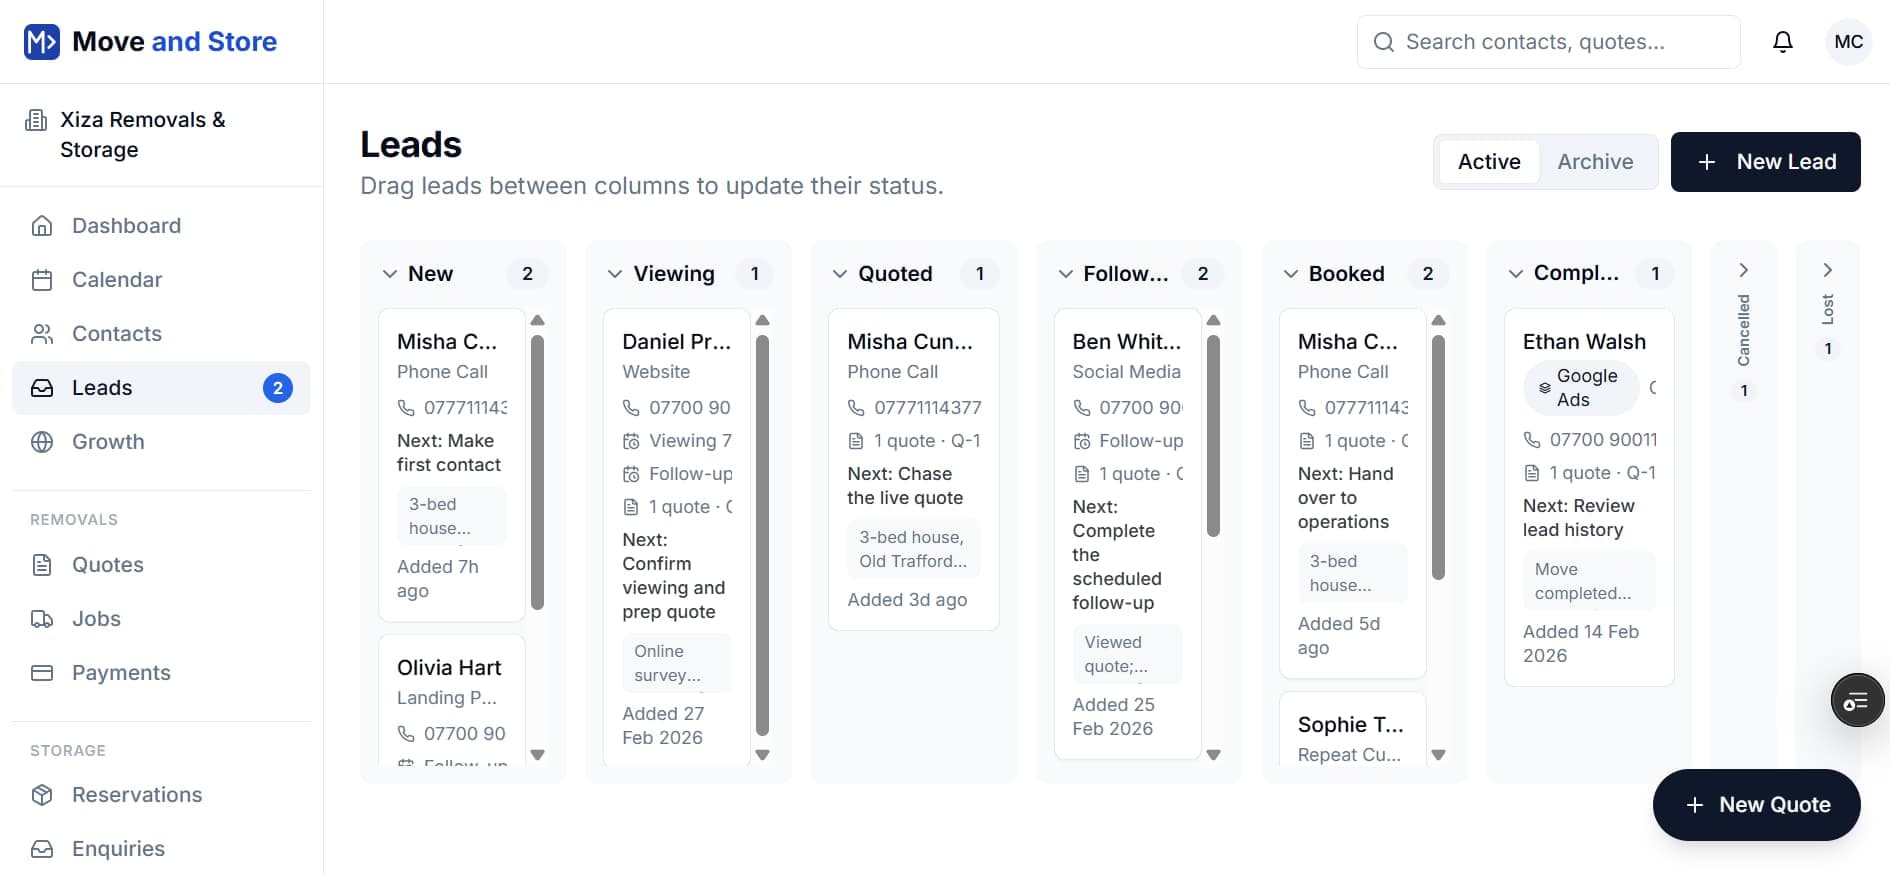Viewport: 1890px width, 874px height.
Task: Open Enquiries from the Storage menu
Action: click(x=118, y=848)
